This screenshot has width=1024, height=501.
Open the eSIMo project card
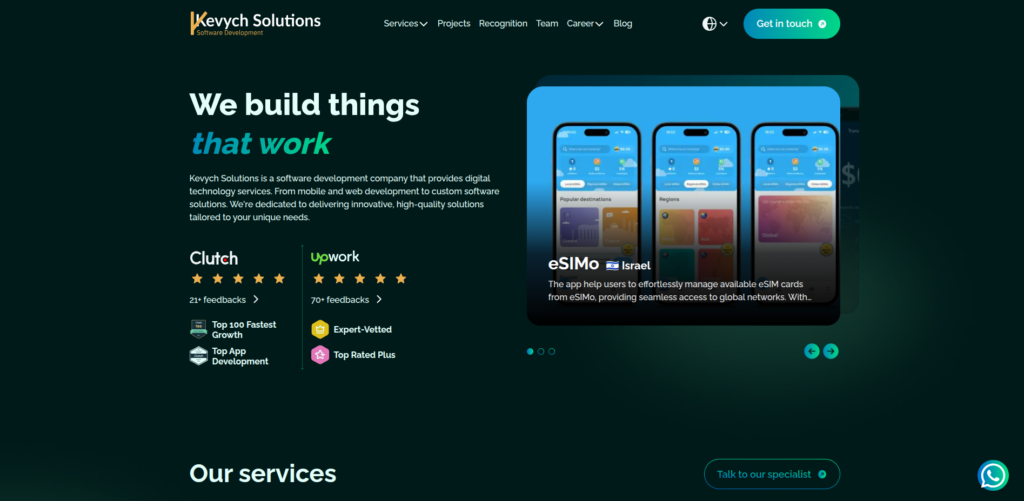click(683, 206)
